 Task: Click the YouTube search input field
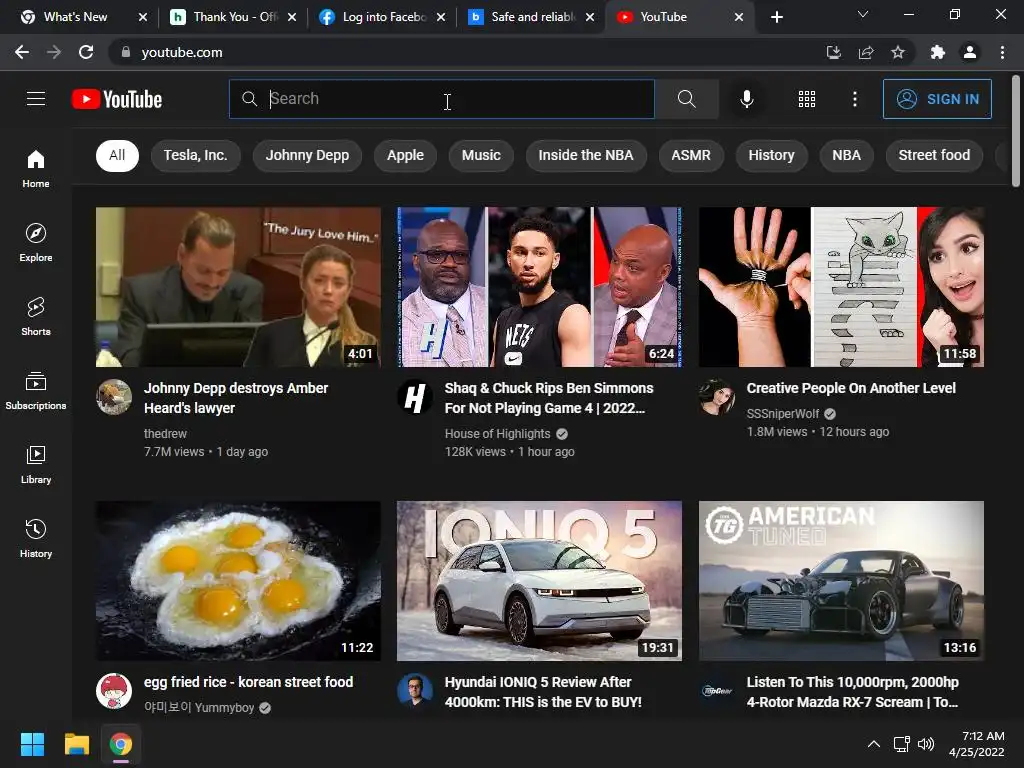[441, 99]
